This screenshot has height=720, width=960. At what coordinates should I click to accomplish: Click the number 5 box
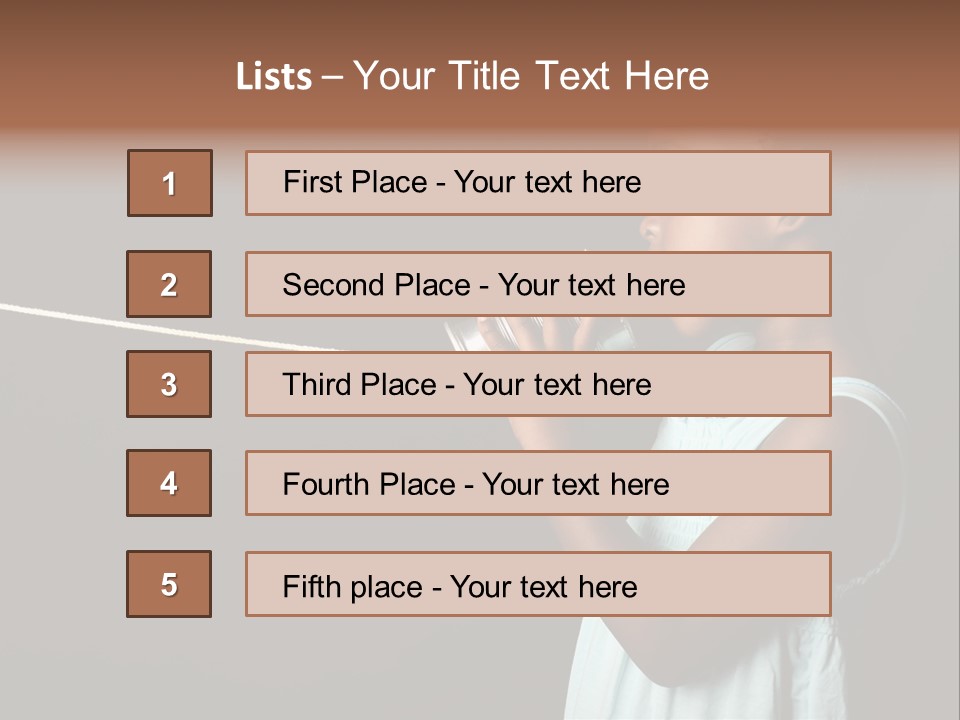(x=169, y=584)
